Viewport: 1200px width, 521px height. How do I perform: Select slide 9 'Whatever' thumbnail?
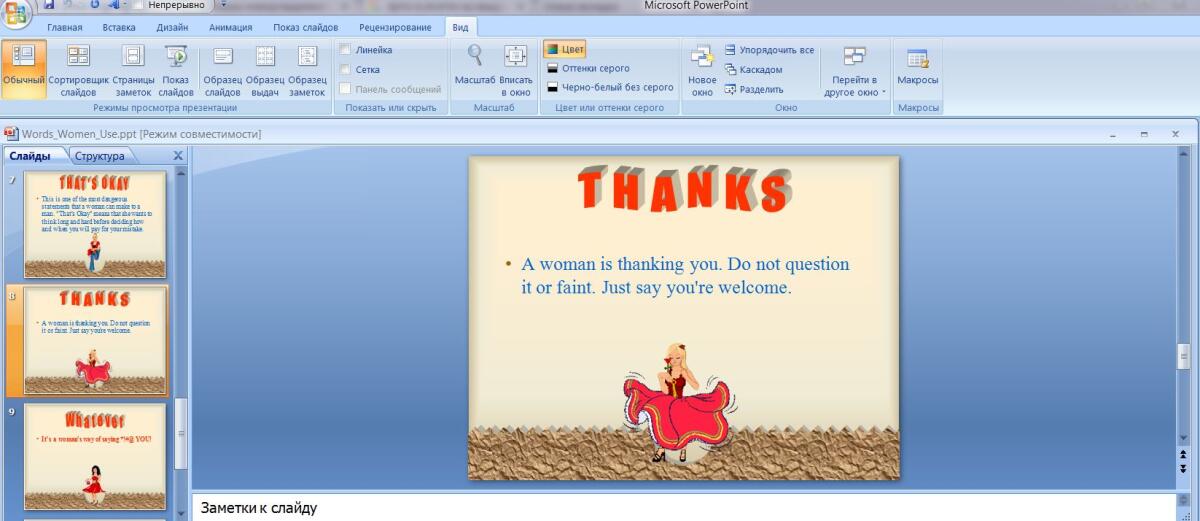click(95, 455)
